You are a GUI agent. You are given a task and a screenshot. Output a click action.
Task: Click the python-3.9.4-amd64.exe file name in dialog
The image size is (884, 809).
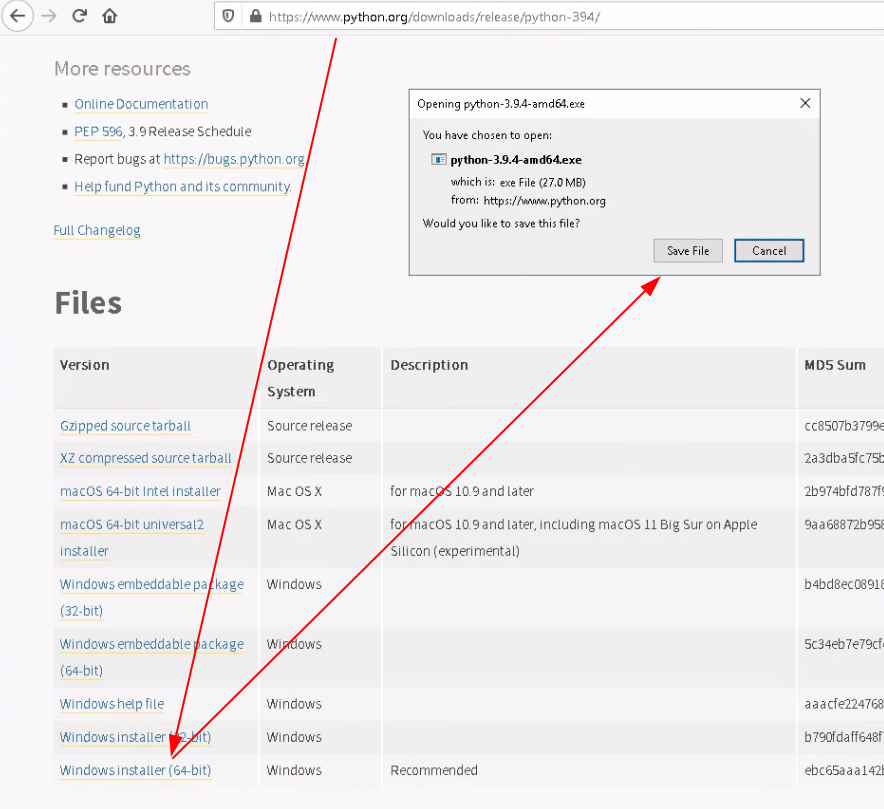pos(516,160)
